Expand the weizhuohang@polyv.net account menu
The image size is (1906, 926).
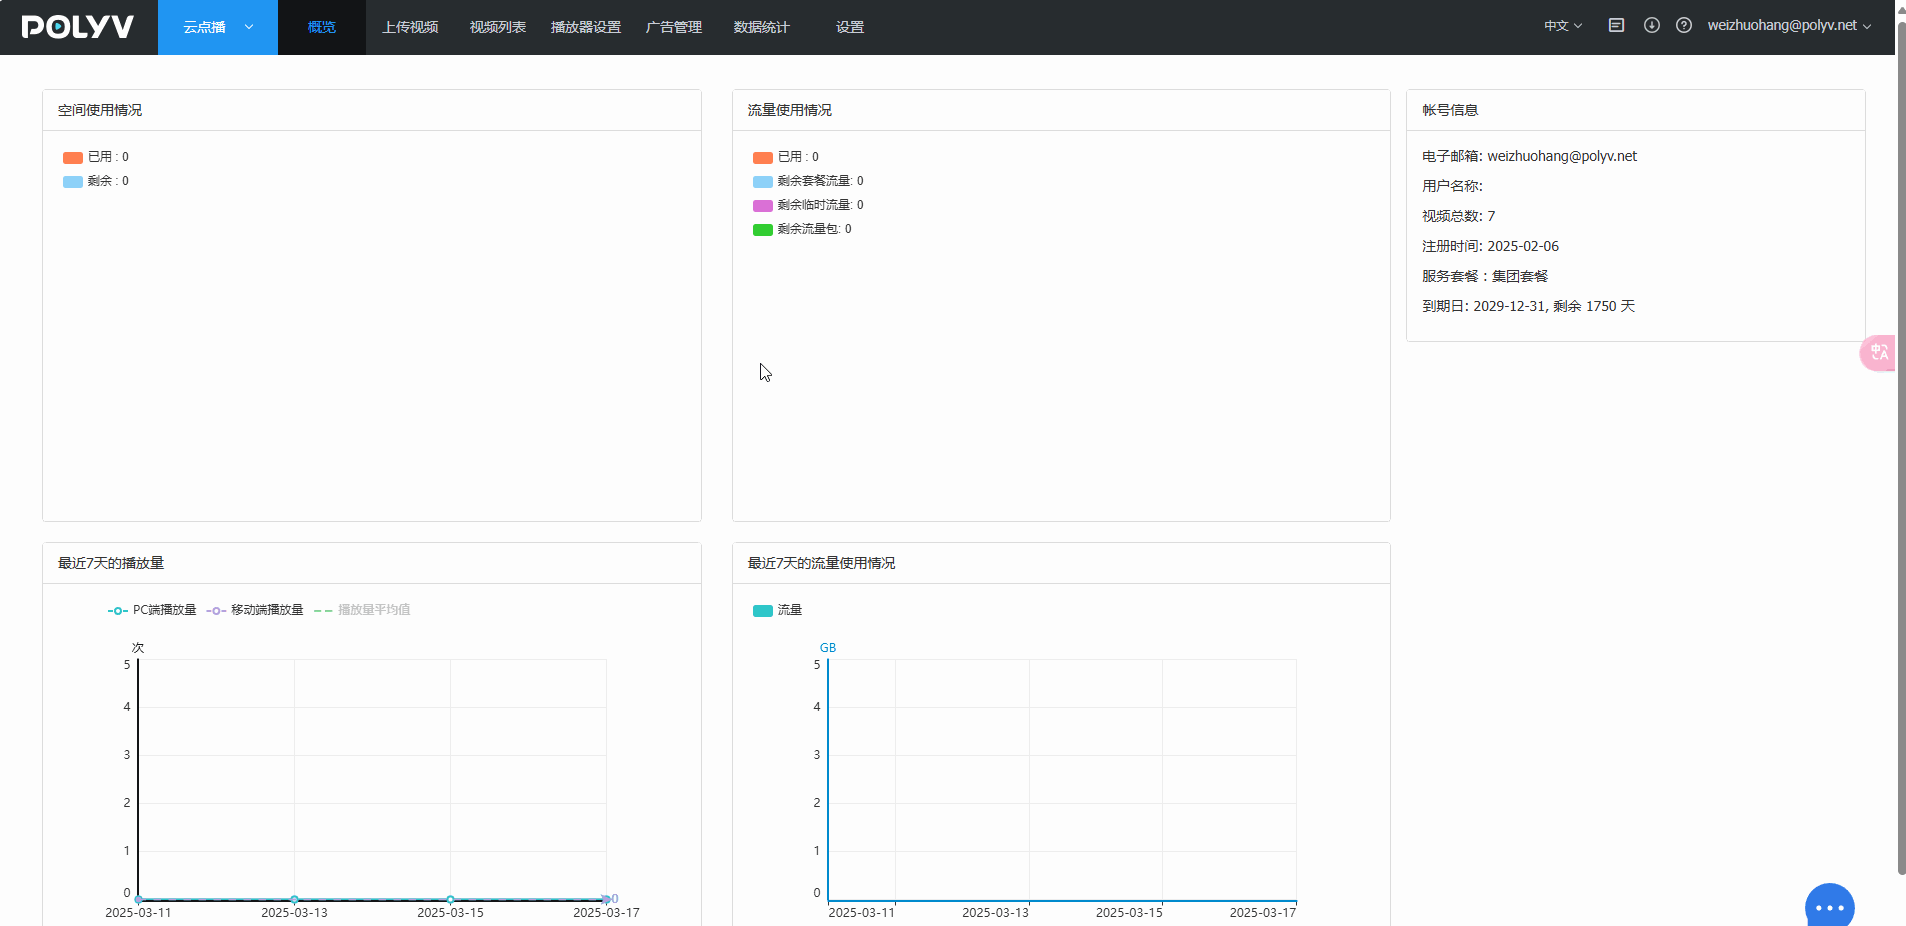(x=1789, y=25)
